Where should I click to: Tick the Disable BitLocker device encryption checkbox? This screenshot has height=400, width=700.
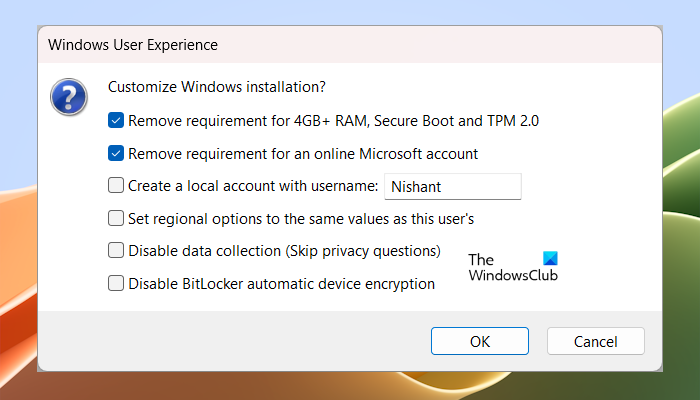116,283
